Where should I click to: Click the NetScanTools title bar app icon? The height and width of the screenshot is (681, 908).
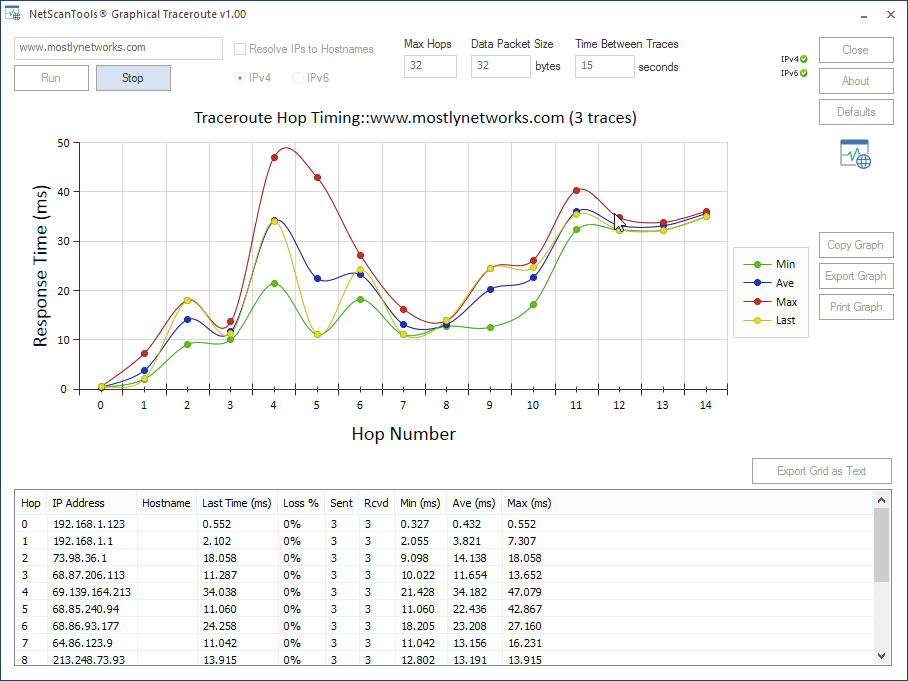[13, 13]
